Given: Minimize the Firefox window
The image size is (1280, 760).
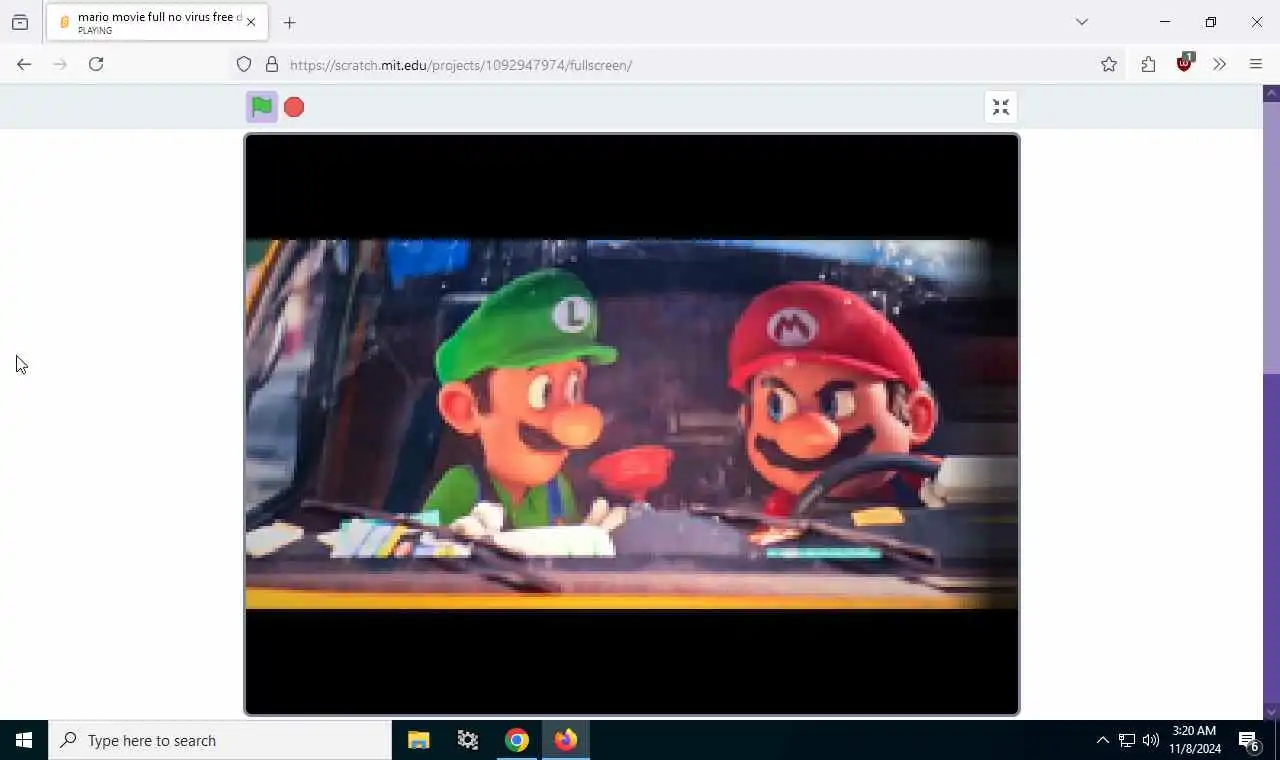Looking at the screenshot, I should [x=1164, y=22].
